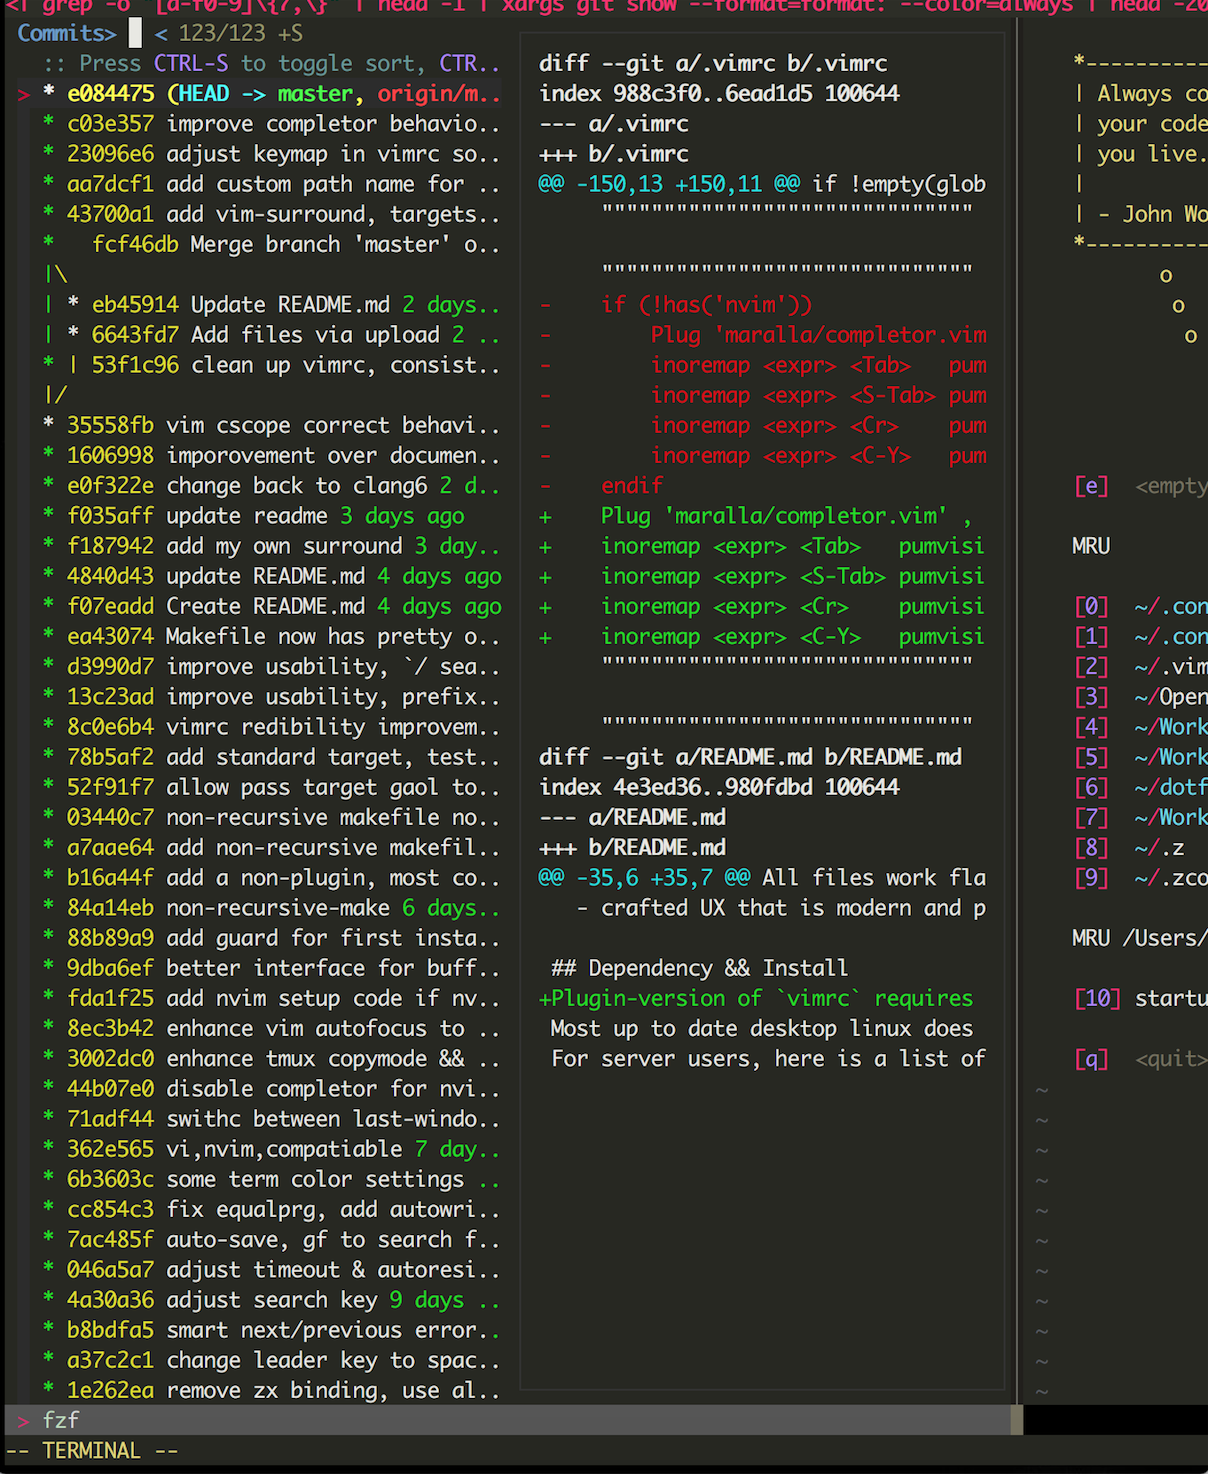The image size is (1208, 1474).
Task: Select commit 35558fb vim cscope correct behavior
Action: (x=270, y=425)
